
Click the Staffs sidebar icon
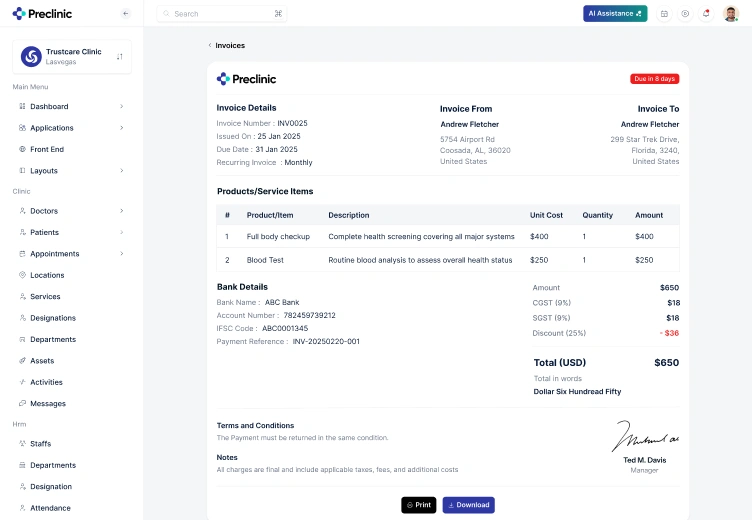click(x=22, y=444)
